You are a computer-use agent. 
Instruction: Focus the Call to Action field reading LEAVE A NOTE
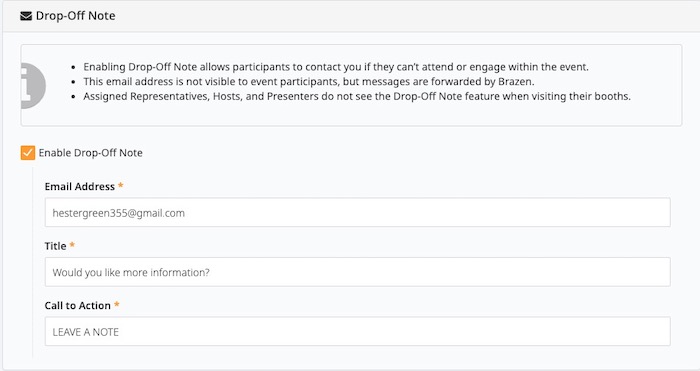pyautogui.click(x=357, y=331)
